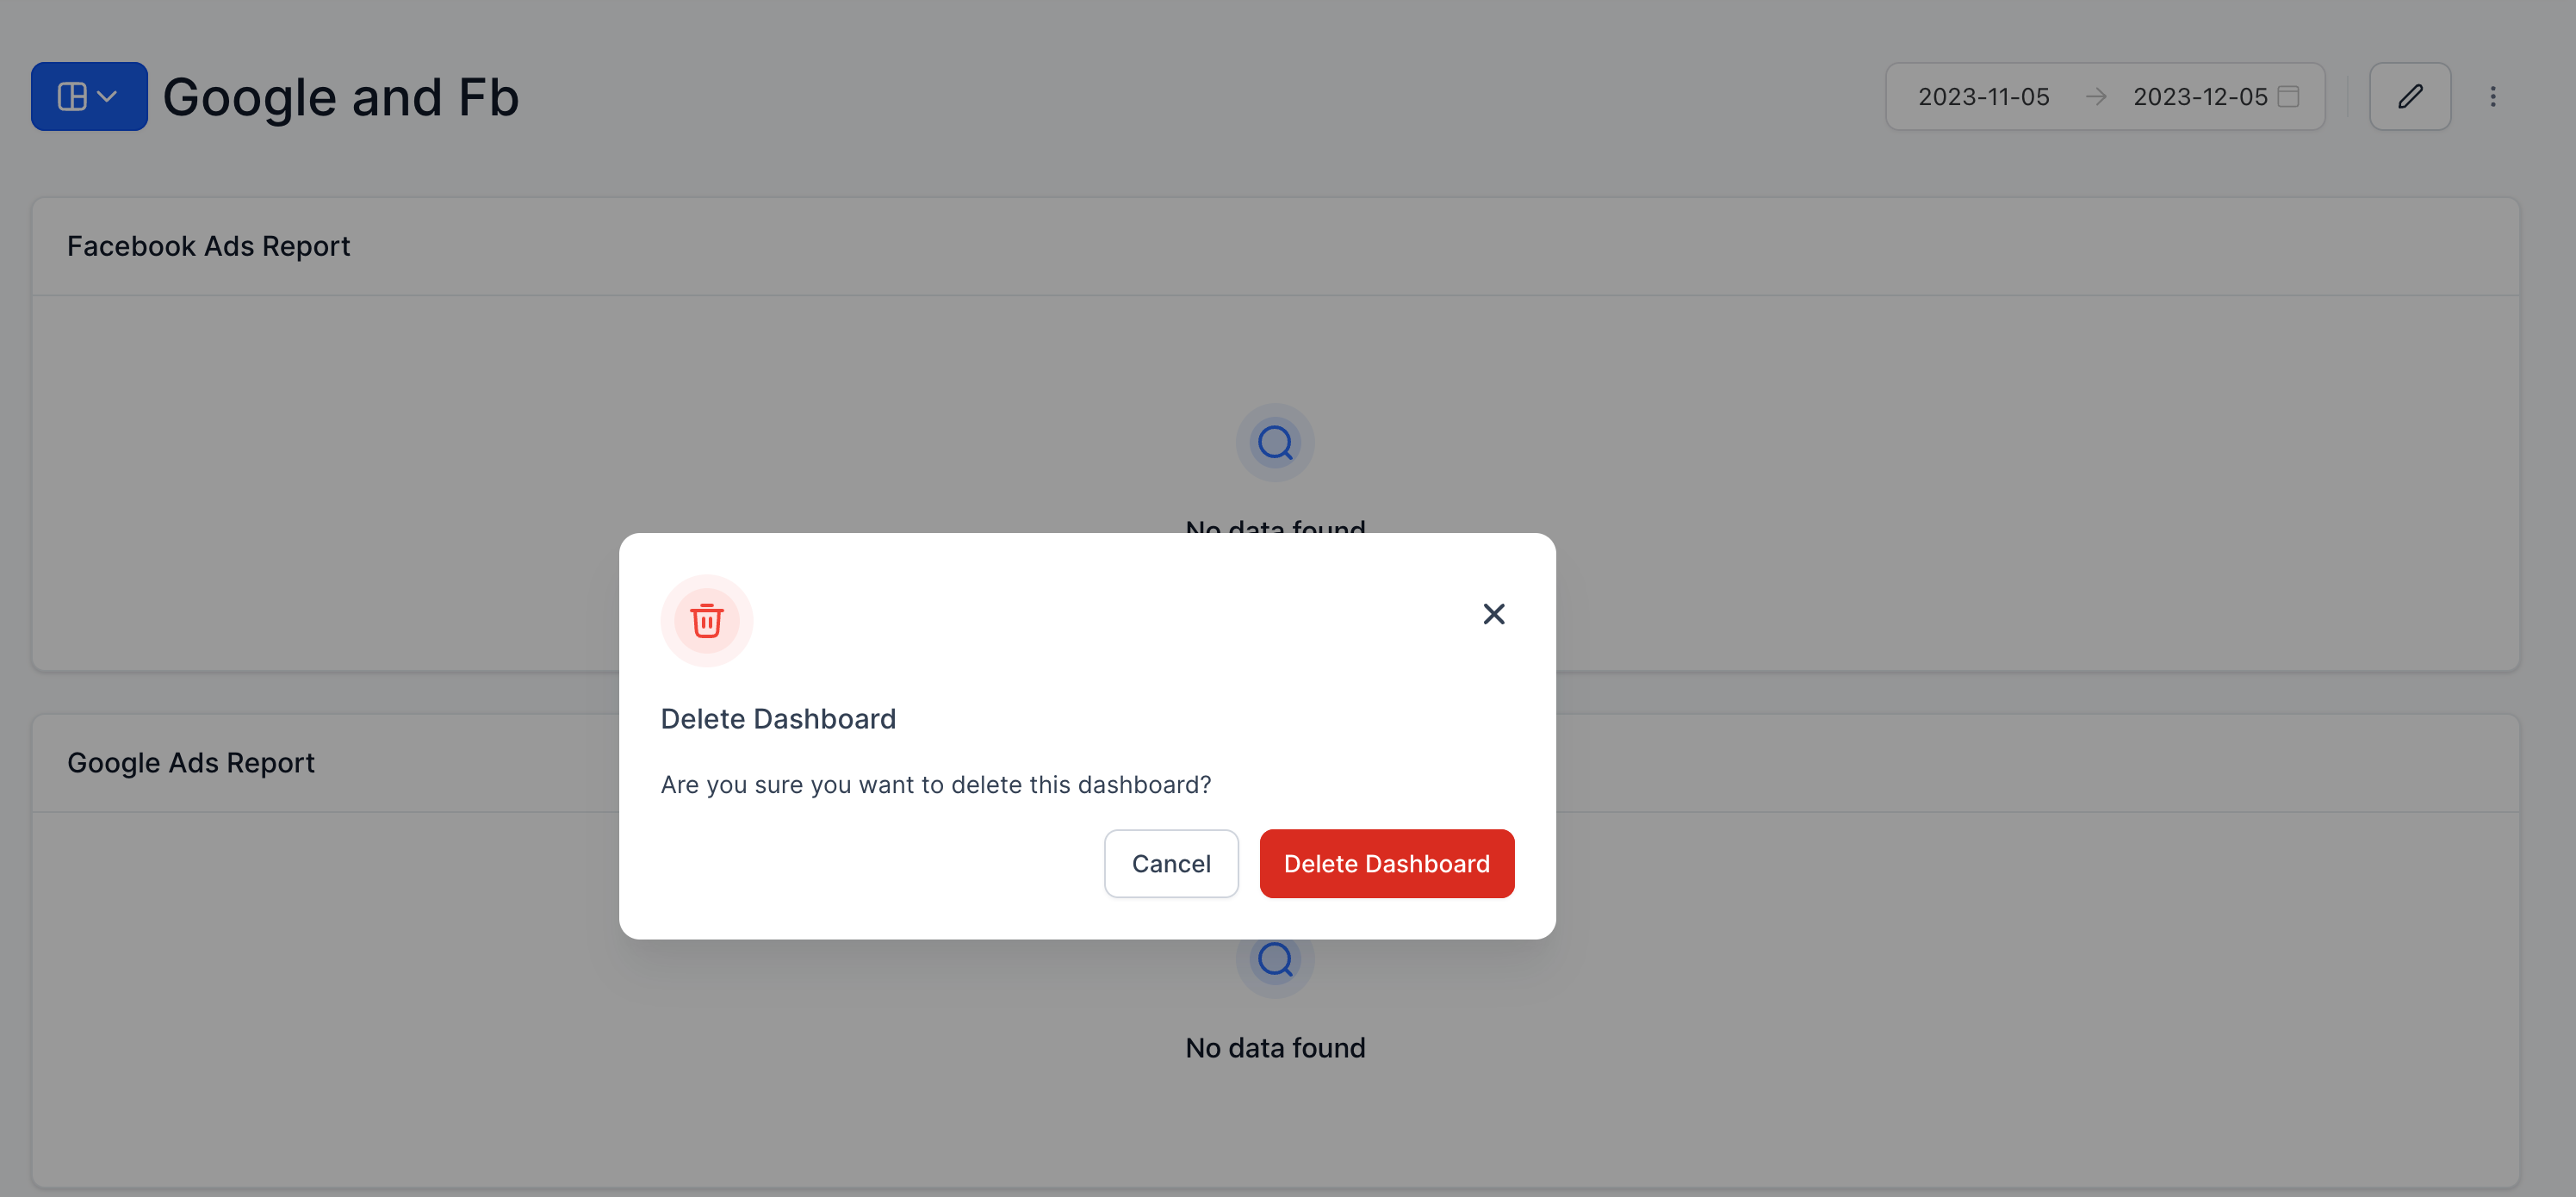This screenshot has width=2576, height=1197.
Task: Click the Google and Fb dashboard title
Action: tap(340, 97)
